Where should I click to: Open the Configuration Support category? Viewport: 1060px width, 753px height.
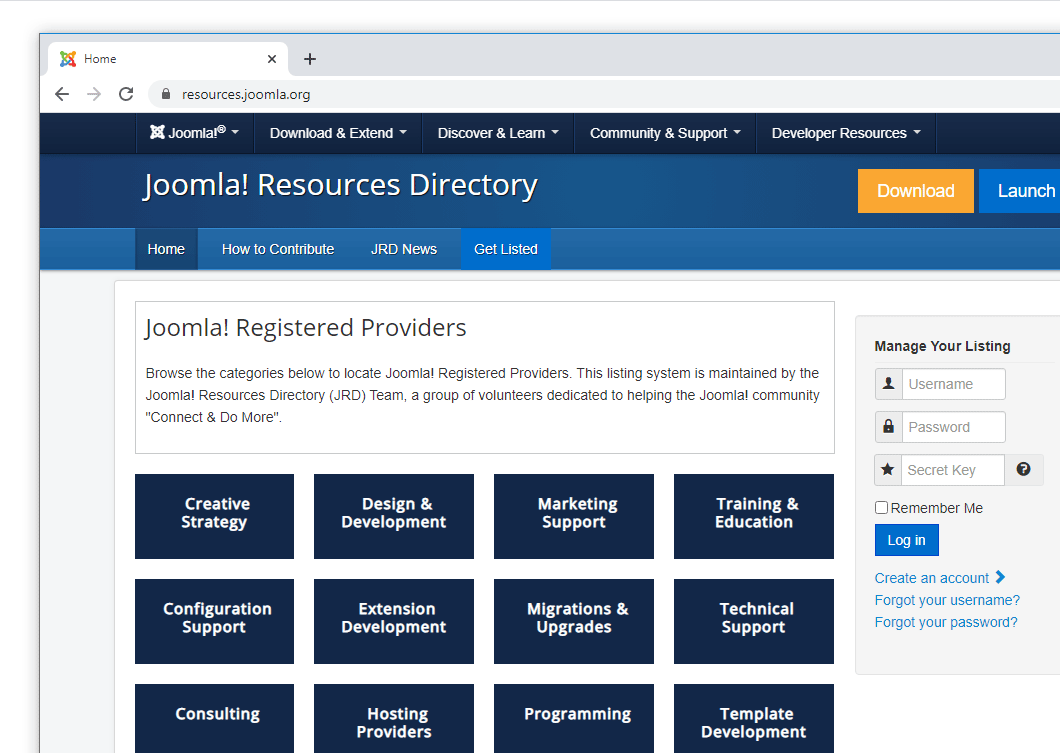[x=214, y=621]
